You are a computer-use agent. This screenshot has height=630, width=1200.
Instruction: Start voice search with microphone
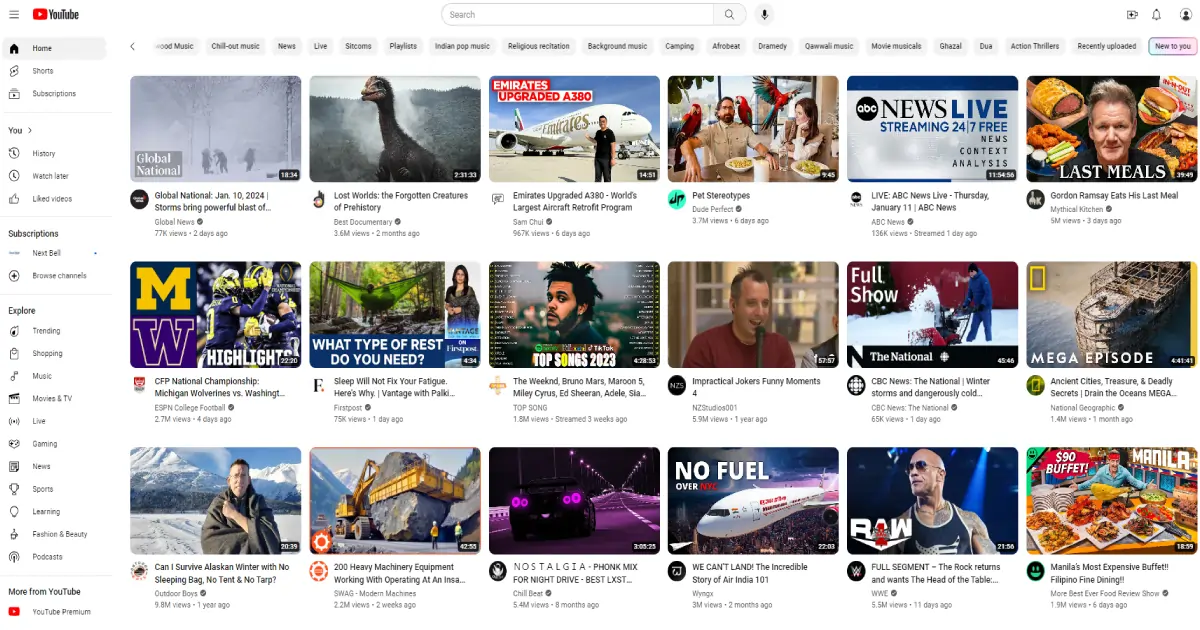pos(764,14)
